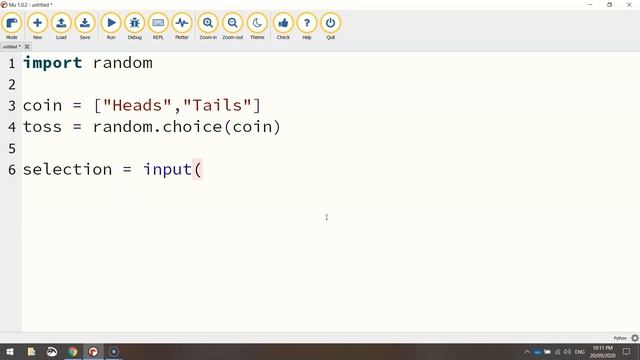Place cursor on line 1 'import random'
Viewport: 640px width, 360px height.
[x=88, y=63]
